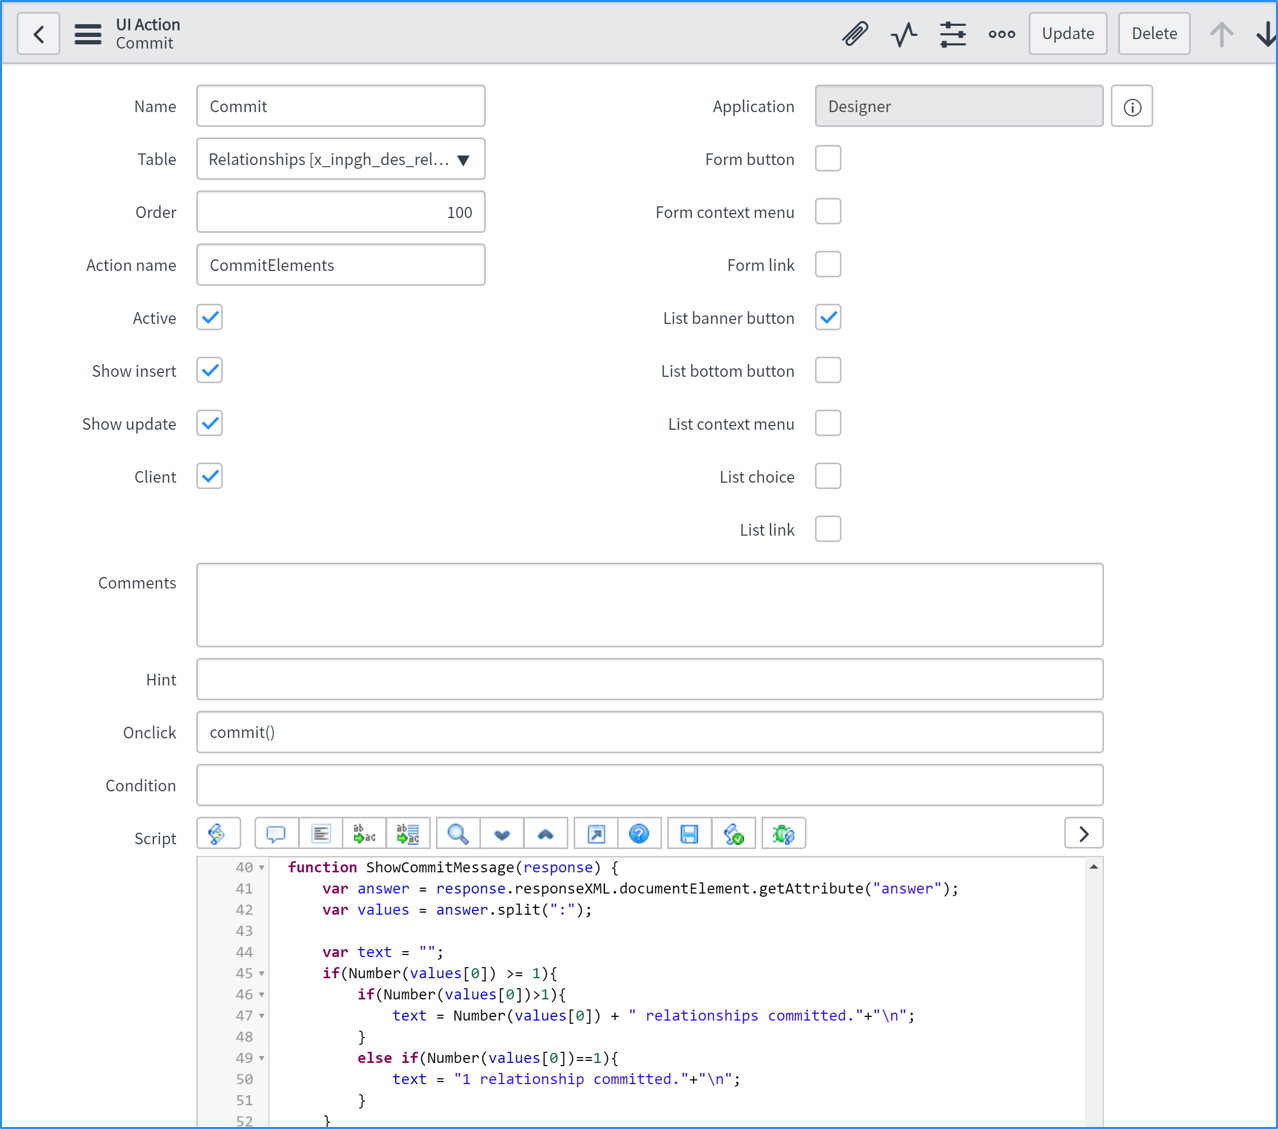Click the script editor help icon
The width and height of the screenshot is (1278, 1129).
(639, 834)
